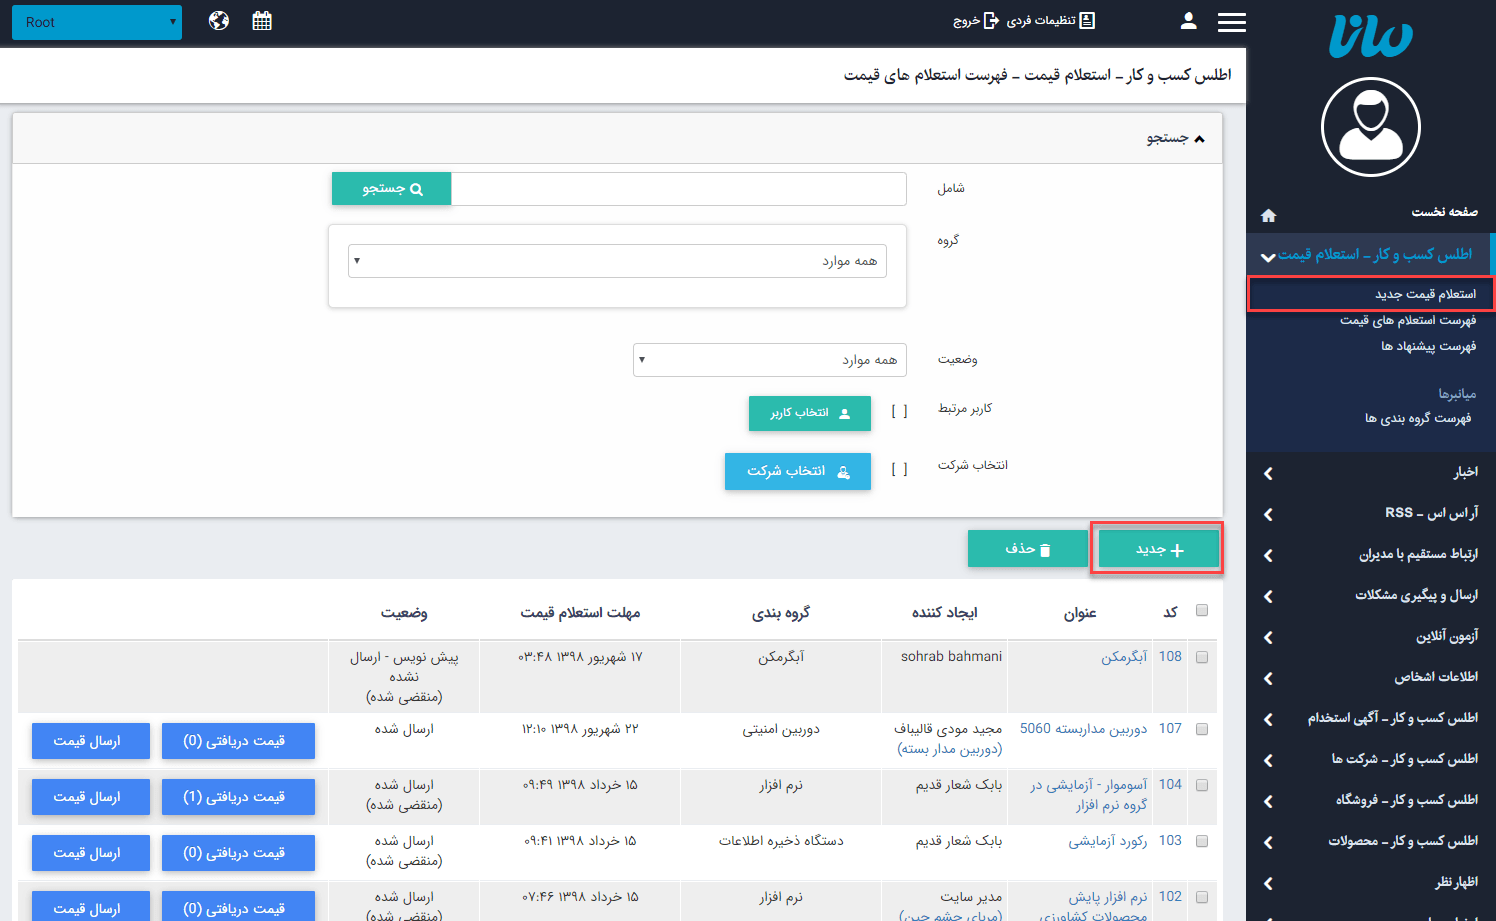Open the calendar icon in the top bar

click(262, 20)
